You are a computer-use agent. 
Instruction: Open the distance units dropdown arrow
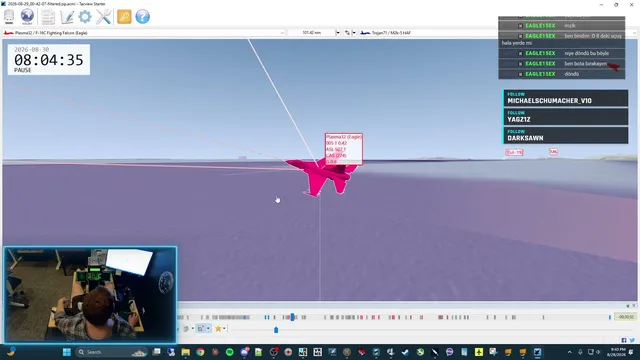tap(338, 33)
